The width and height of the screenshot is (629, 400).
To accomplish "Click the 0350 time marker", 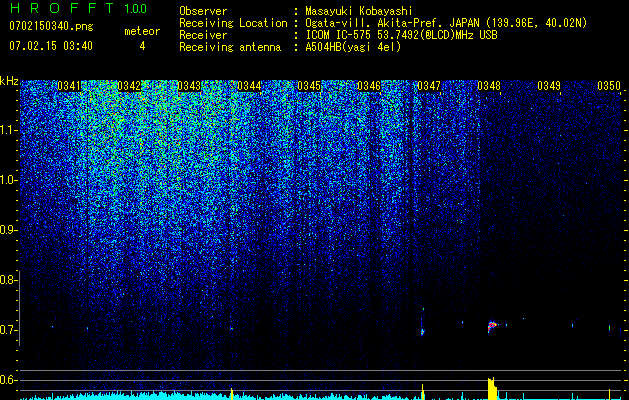I will tap(609, 86).
